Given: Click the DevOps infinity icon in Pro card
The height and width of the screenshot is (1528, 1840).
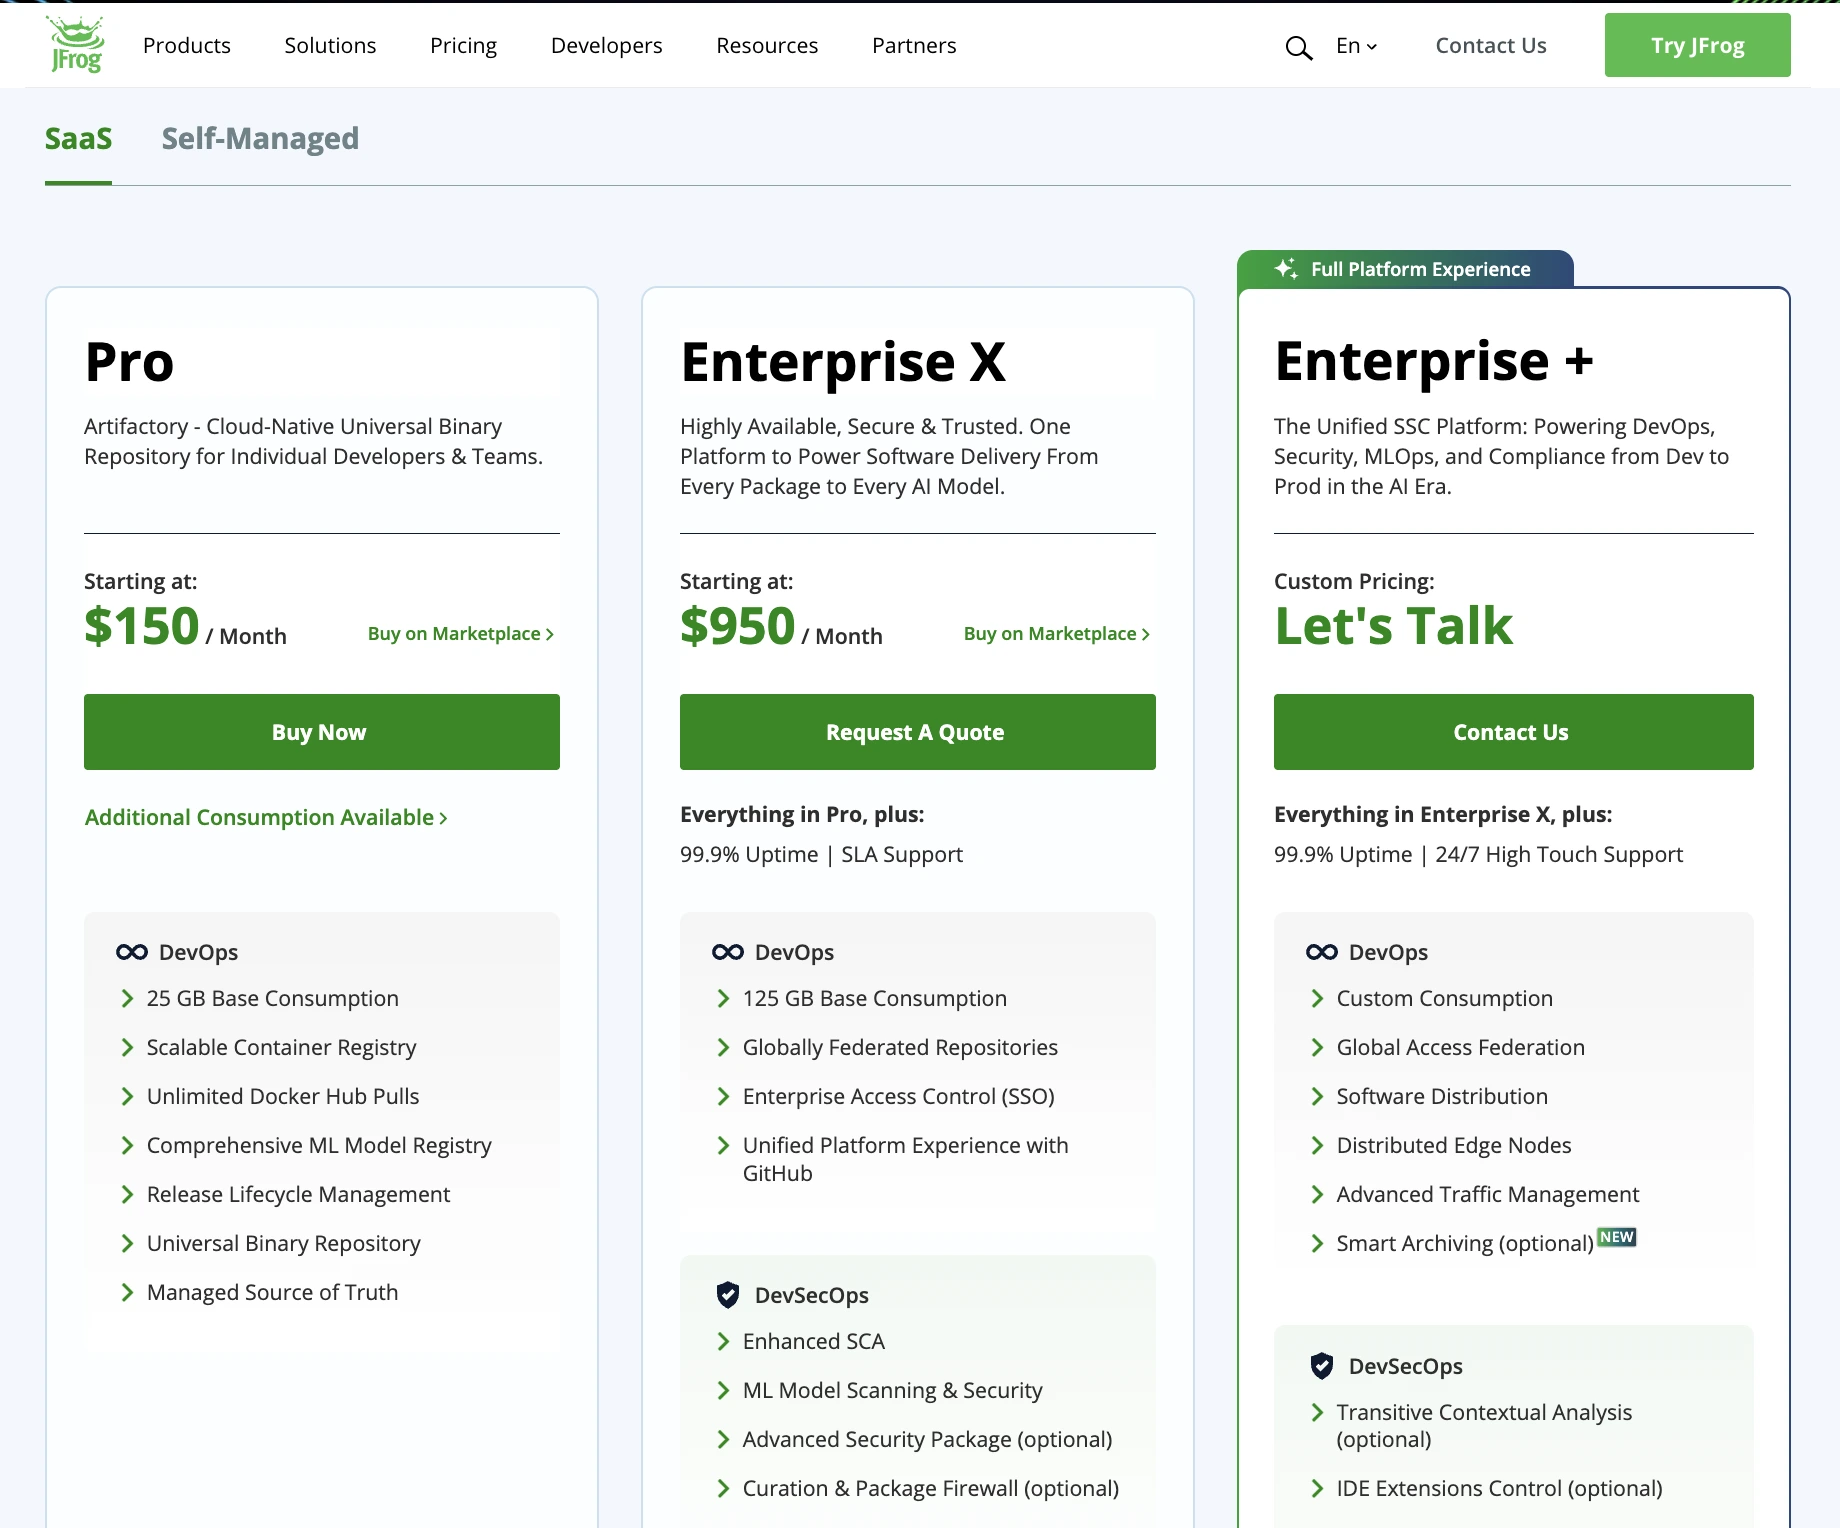Looking at the screenshot, I should (131, 952).
